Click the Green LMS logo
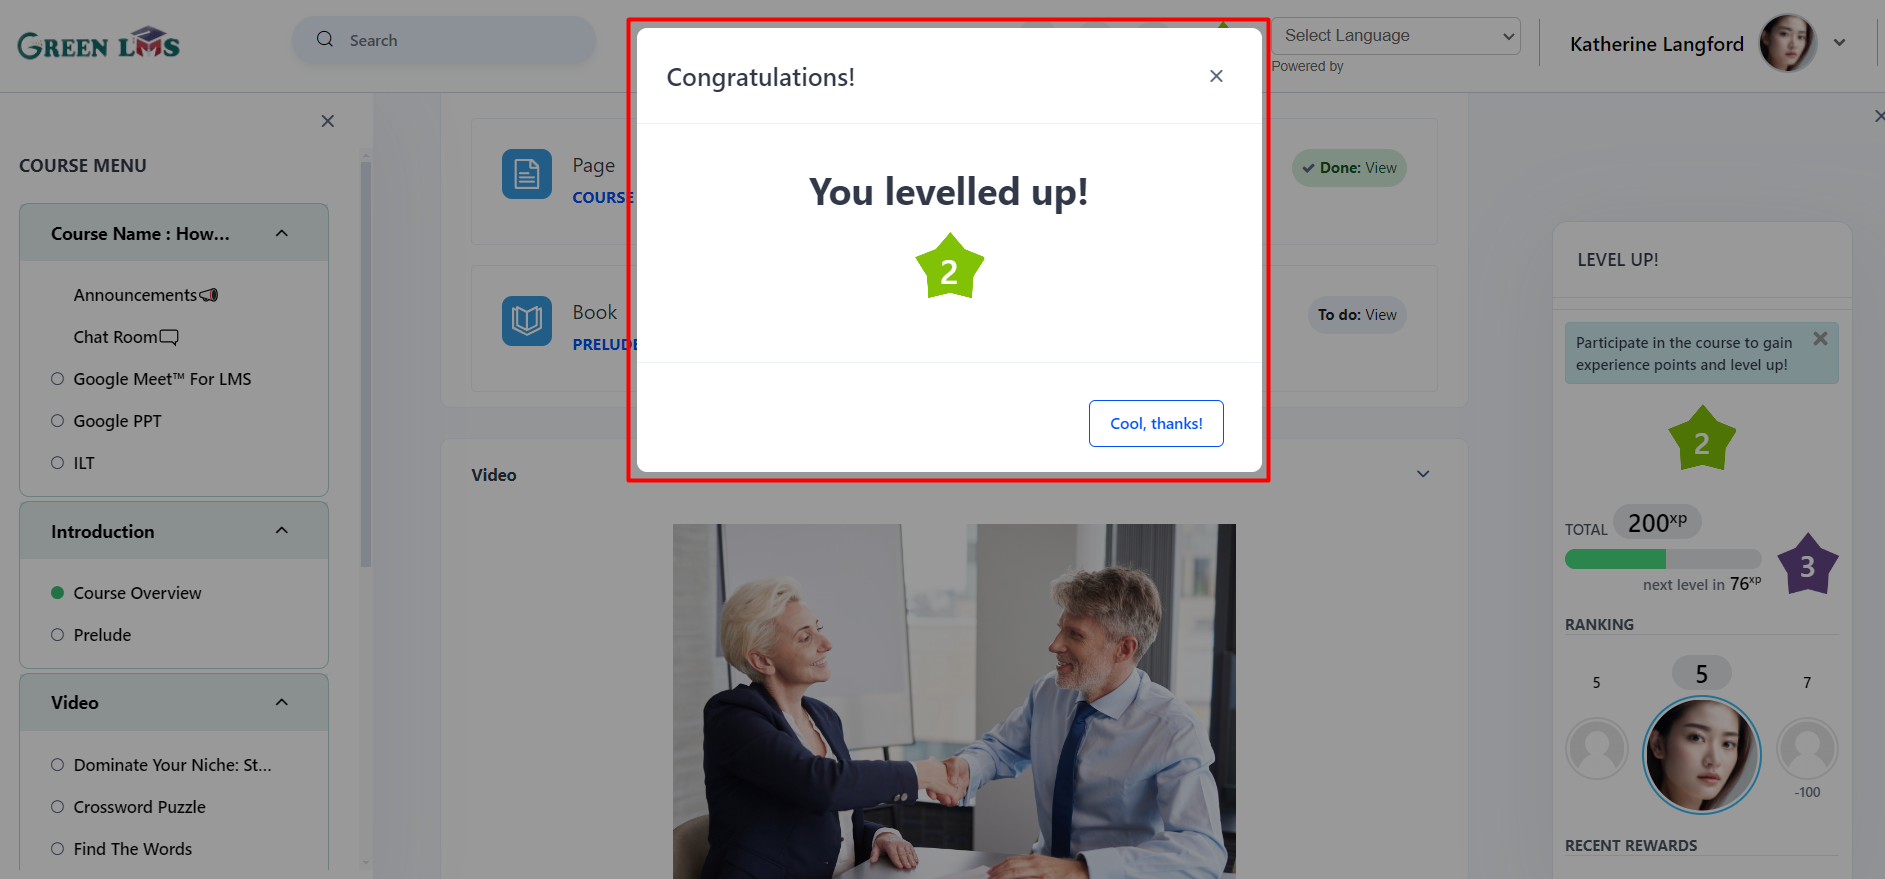The width and height of the screenshot is (1885, 879). coord(98,44)
